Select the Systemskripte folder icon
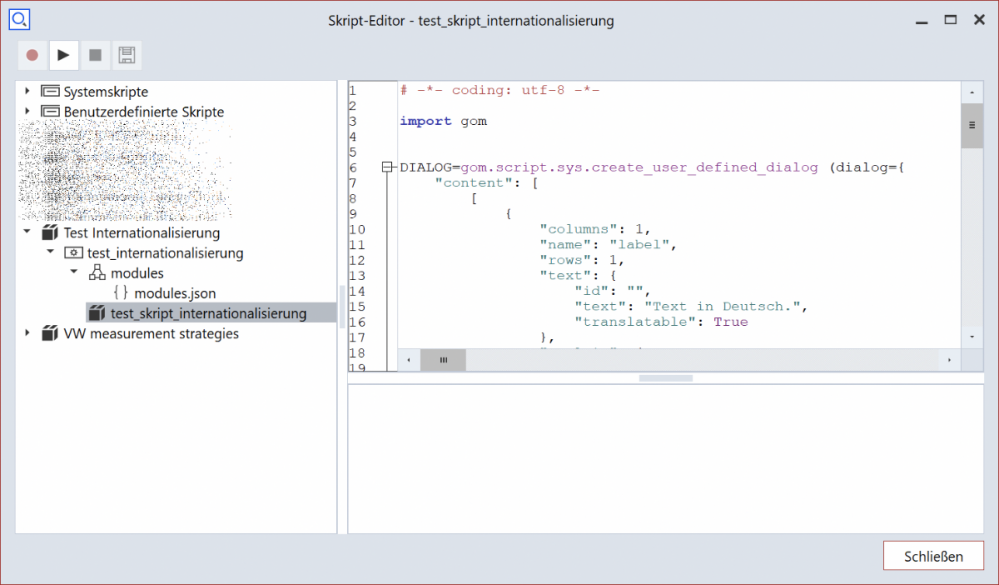The height and width of the screenshot is (585, 999). tap(50, 92)
